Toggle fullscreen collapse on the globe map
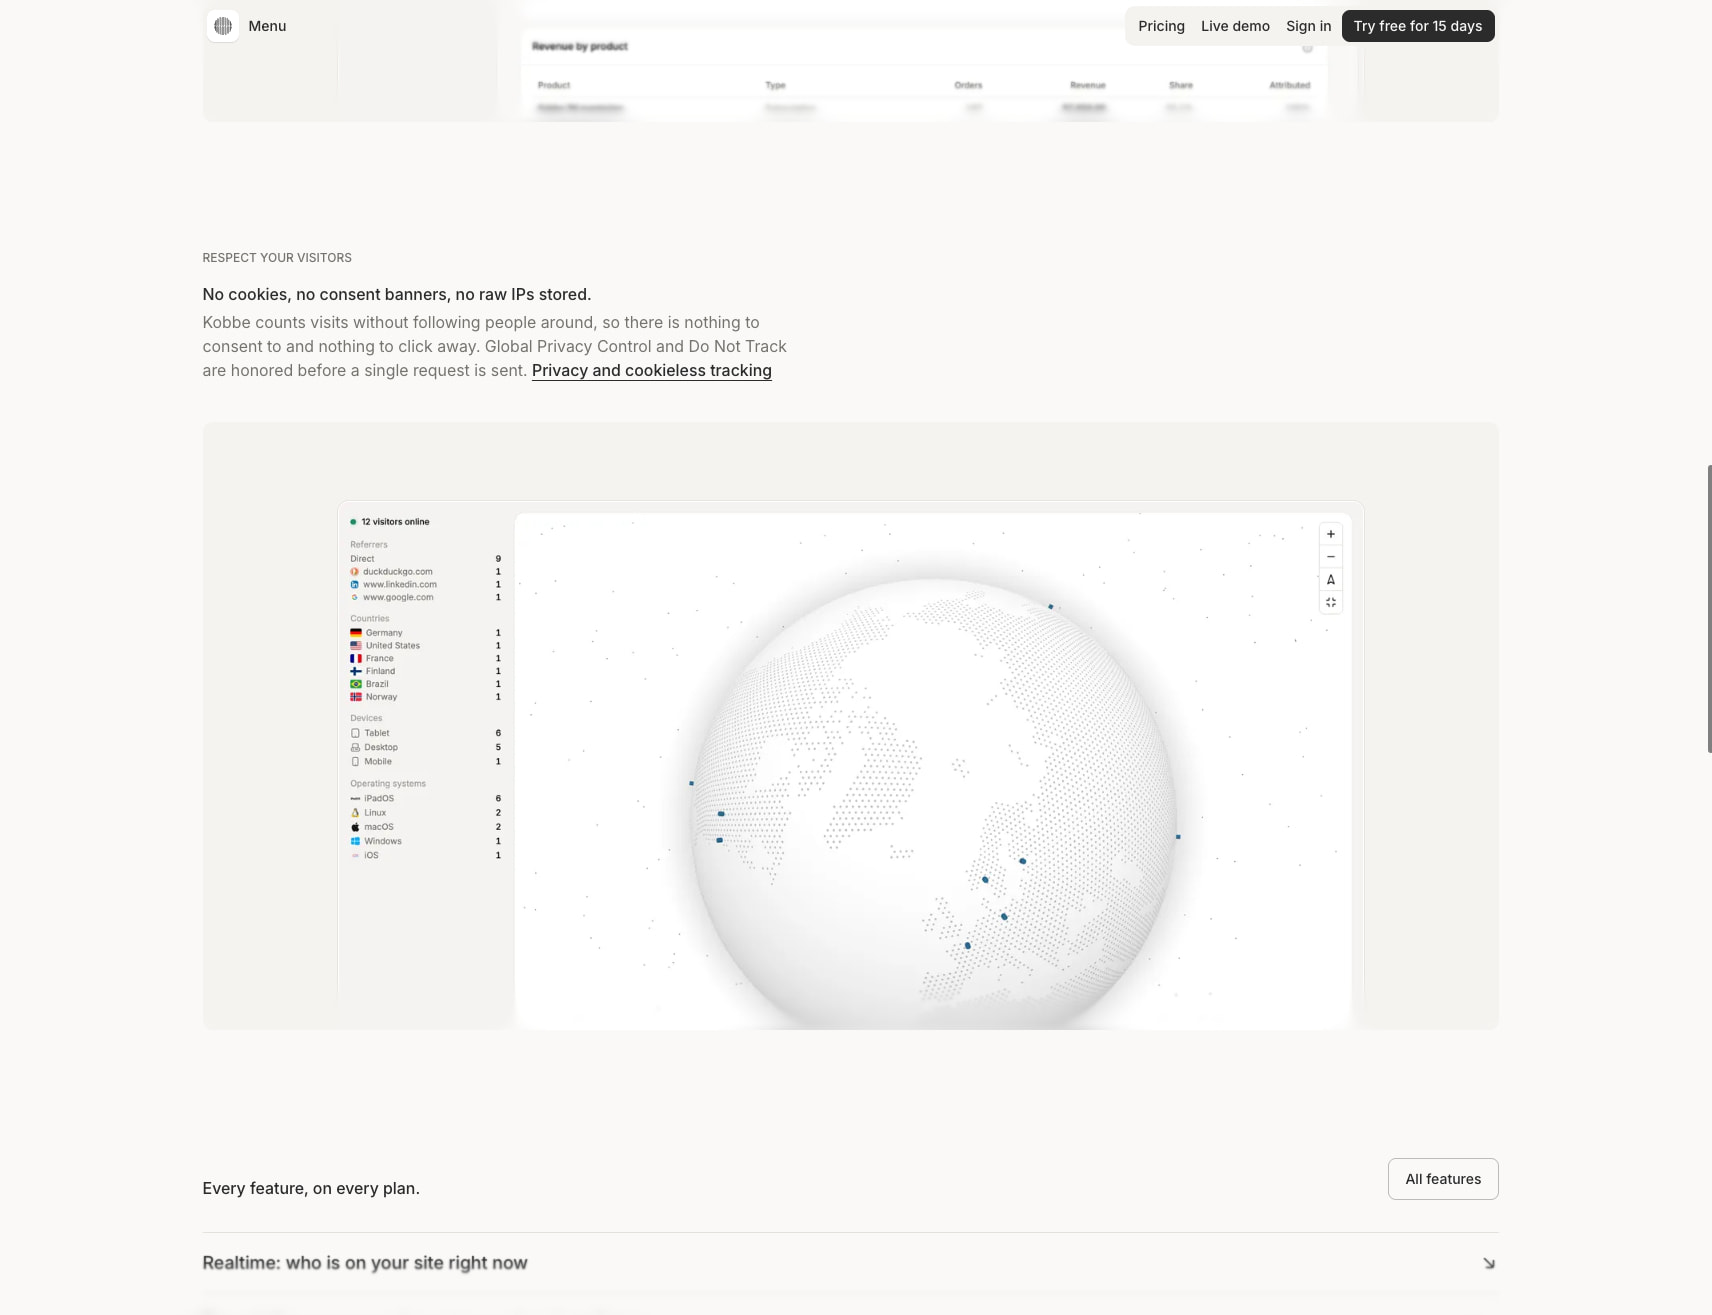Image resolution: width=1712 pixels, height=1315 pixels. (1331, 603)
